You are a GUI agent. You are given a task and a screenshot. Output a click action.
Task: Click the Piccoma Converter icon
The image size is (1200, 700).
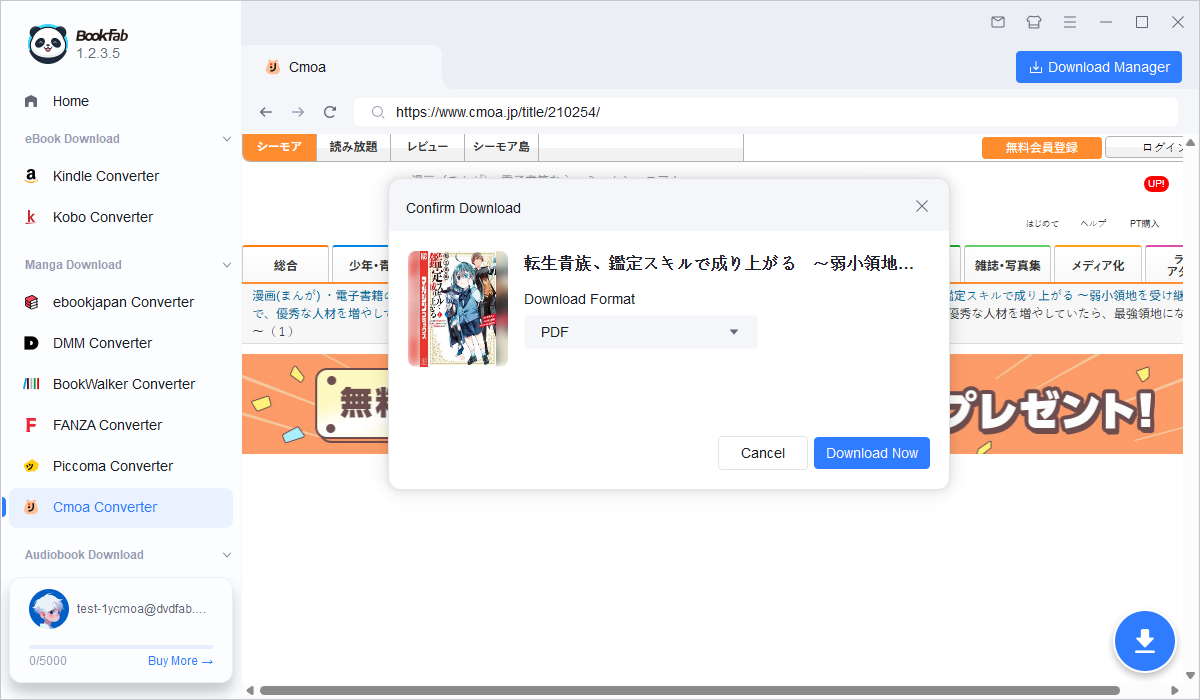(x=32, y=466)
